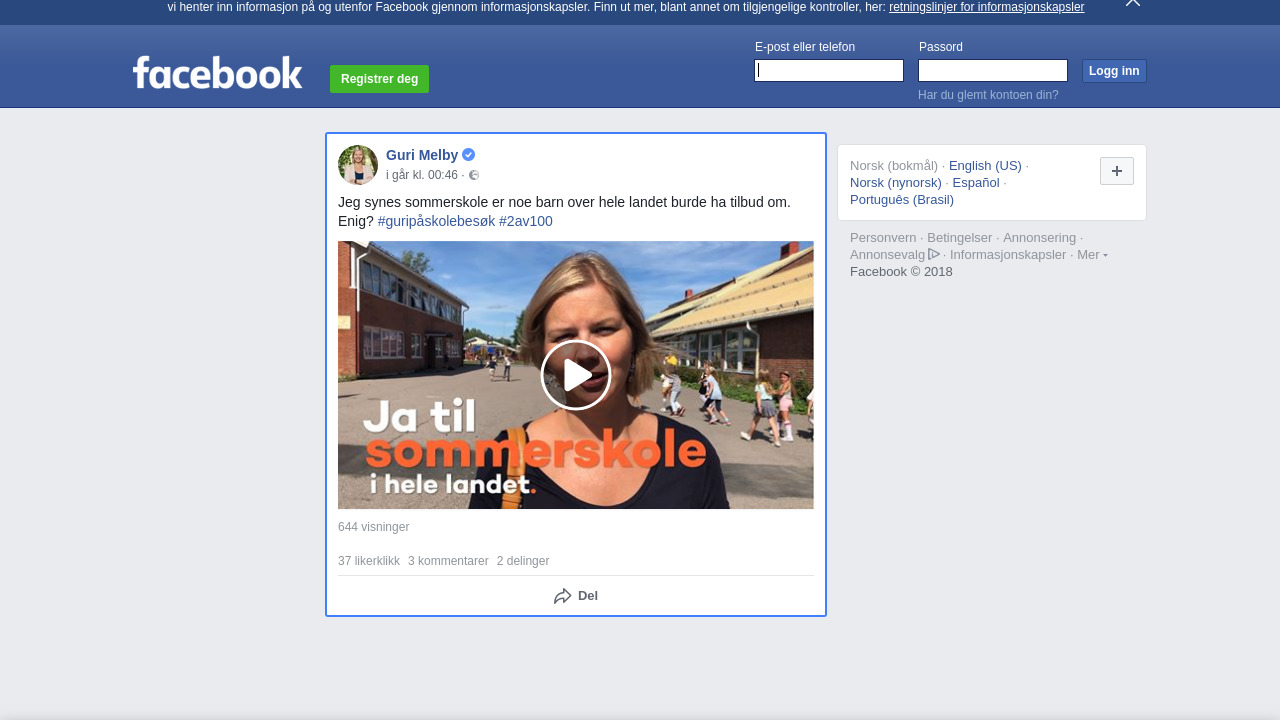Click the post timestamp i går kl. 00:46
The height and width of the screenshot is (720, 1280).
[422, 175]
